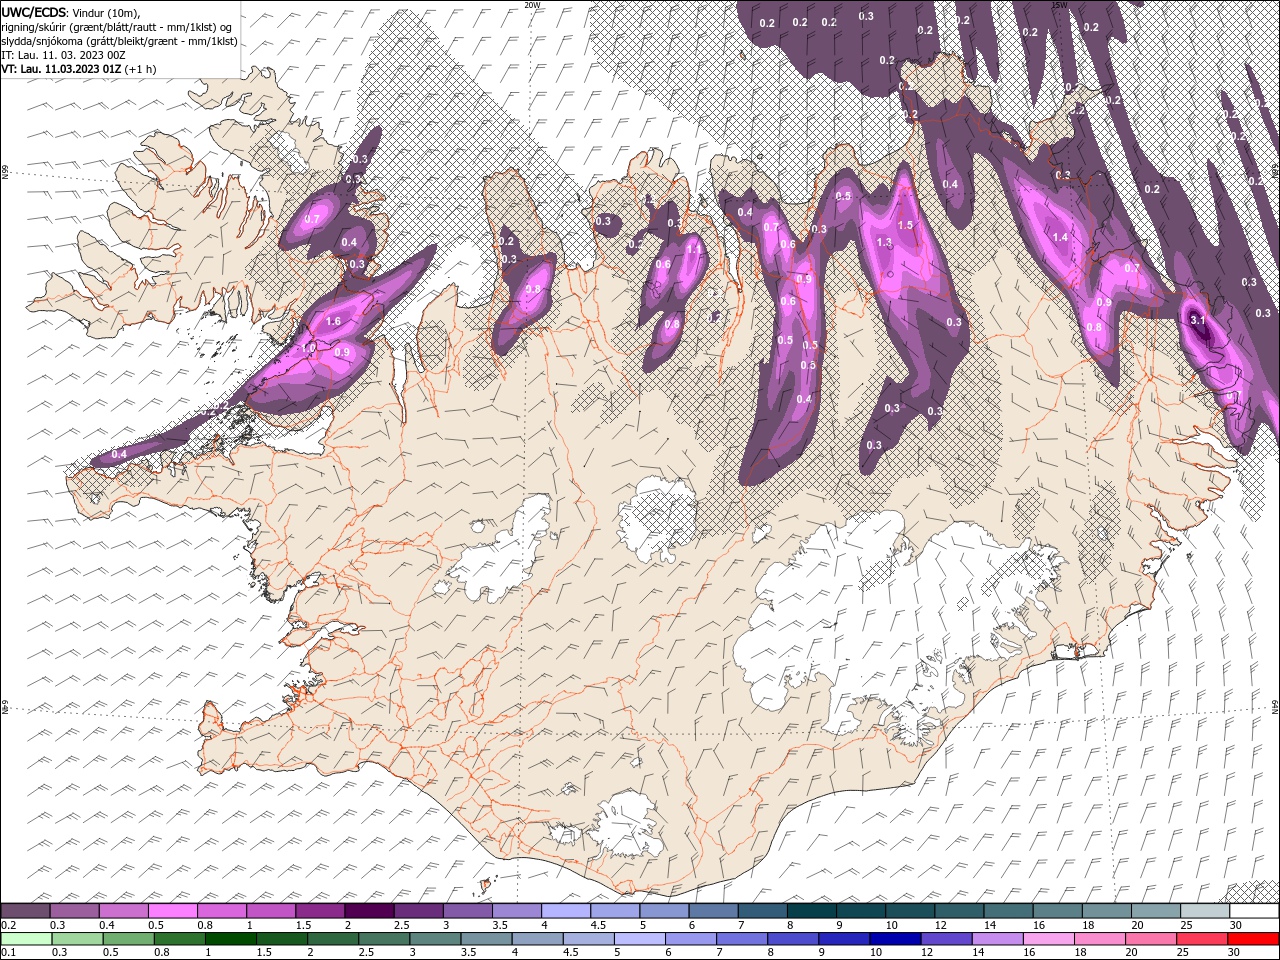Viewport: 1280px width, 960px height.
Task: Select the 1.1 snowfall value on the map
Action: [x=693, y=248]
